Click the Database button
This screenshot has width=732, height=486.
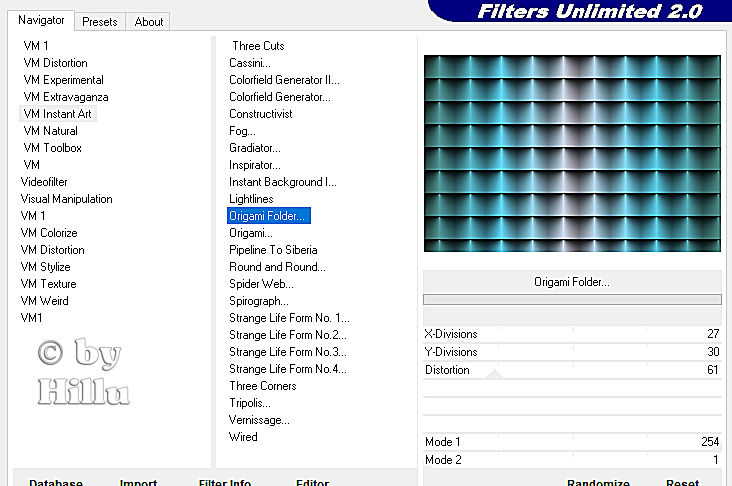tap(56, 481)
